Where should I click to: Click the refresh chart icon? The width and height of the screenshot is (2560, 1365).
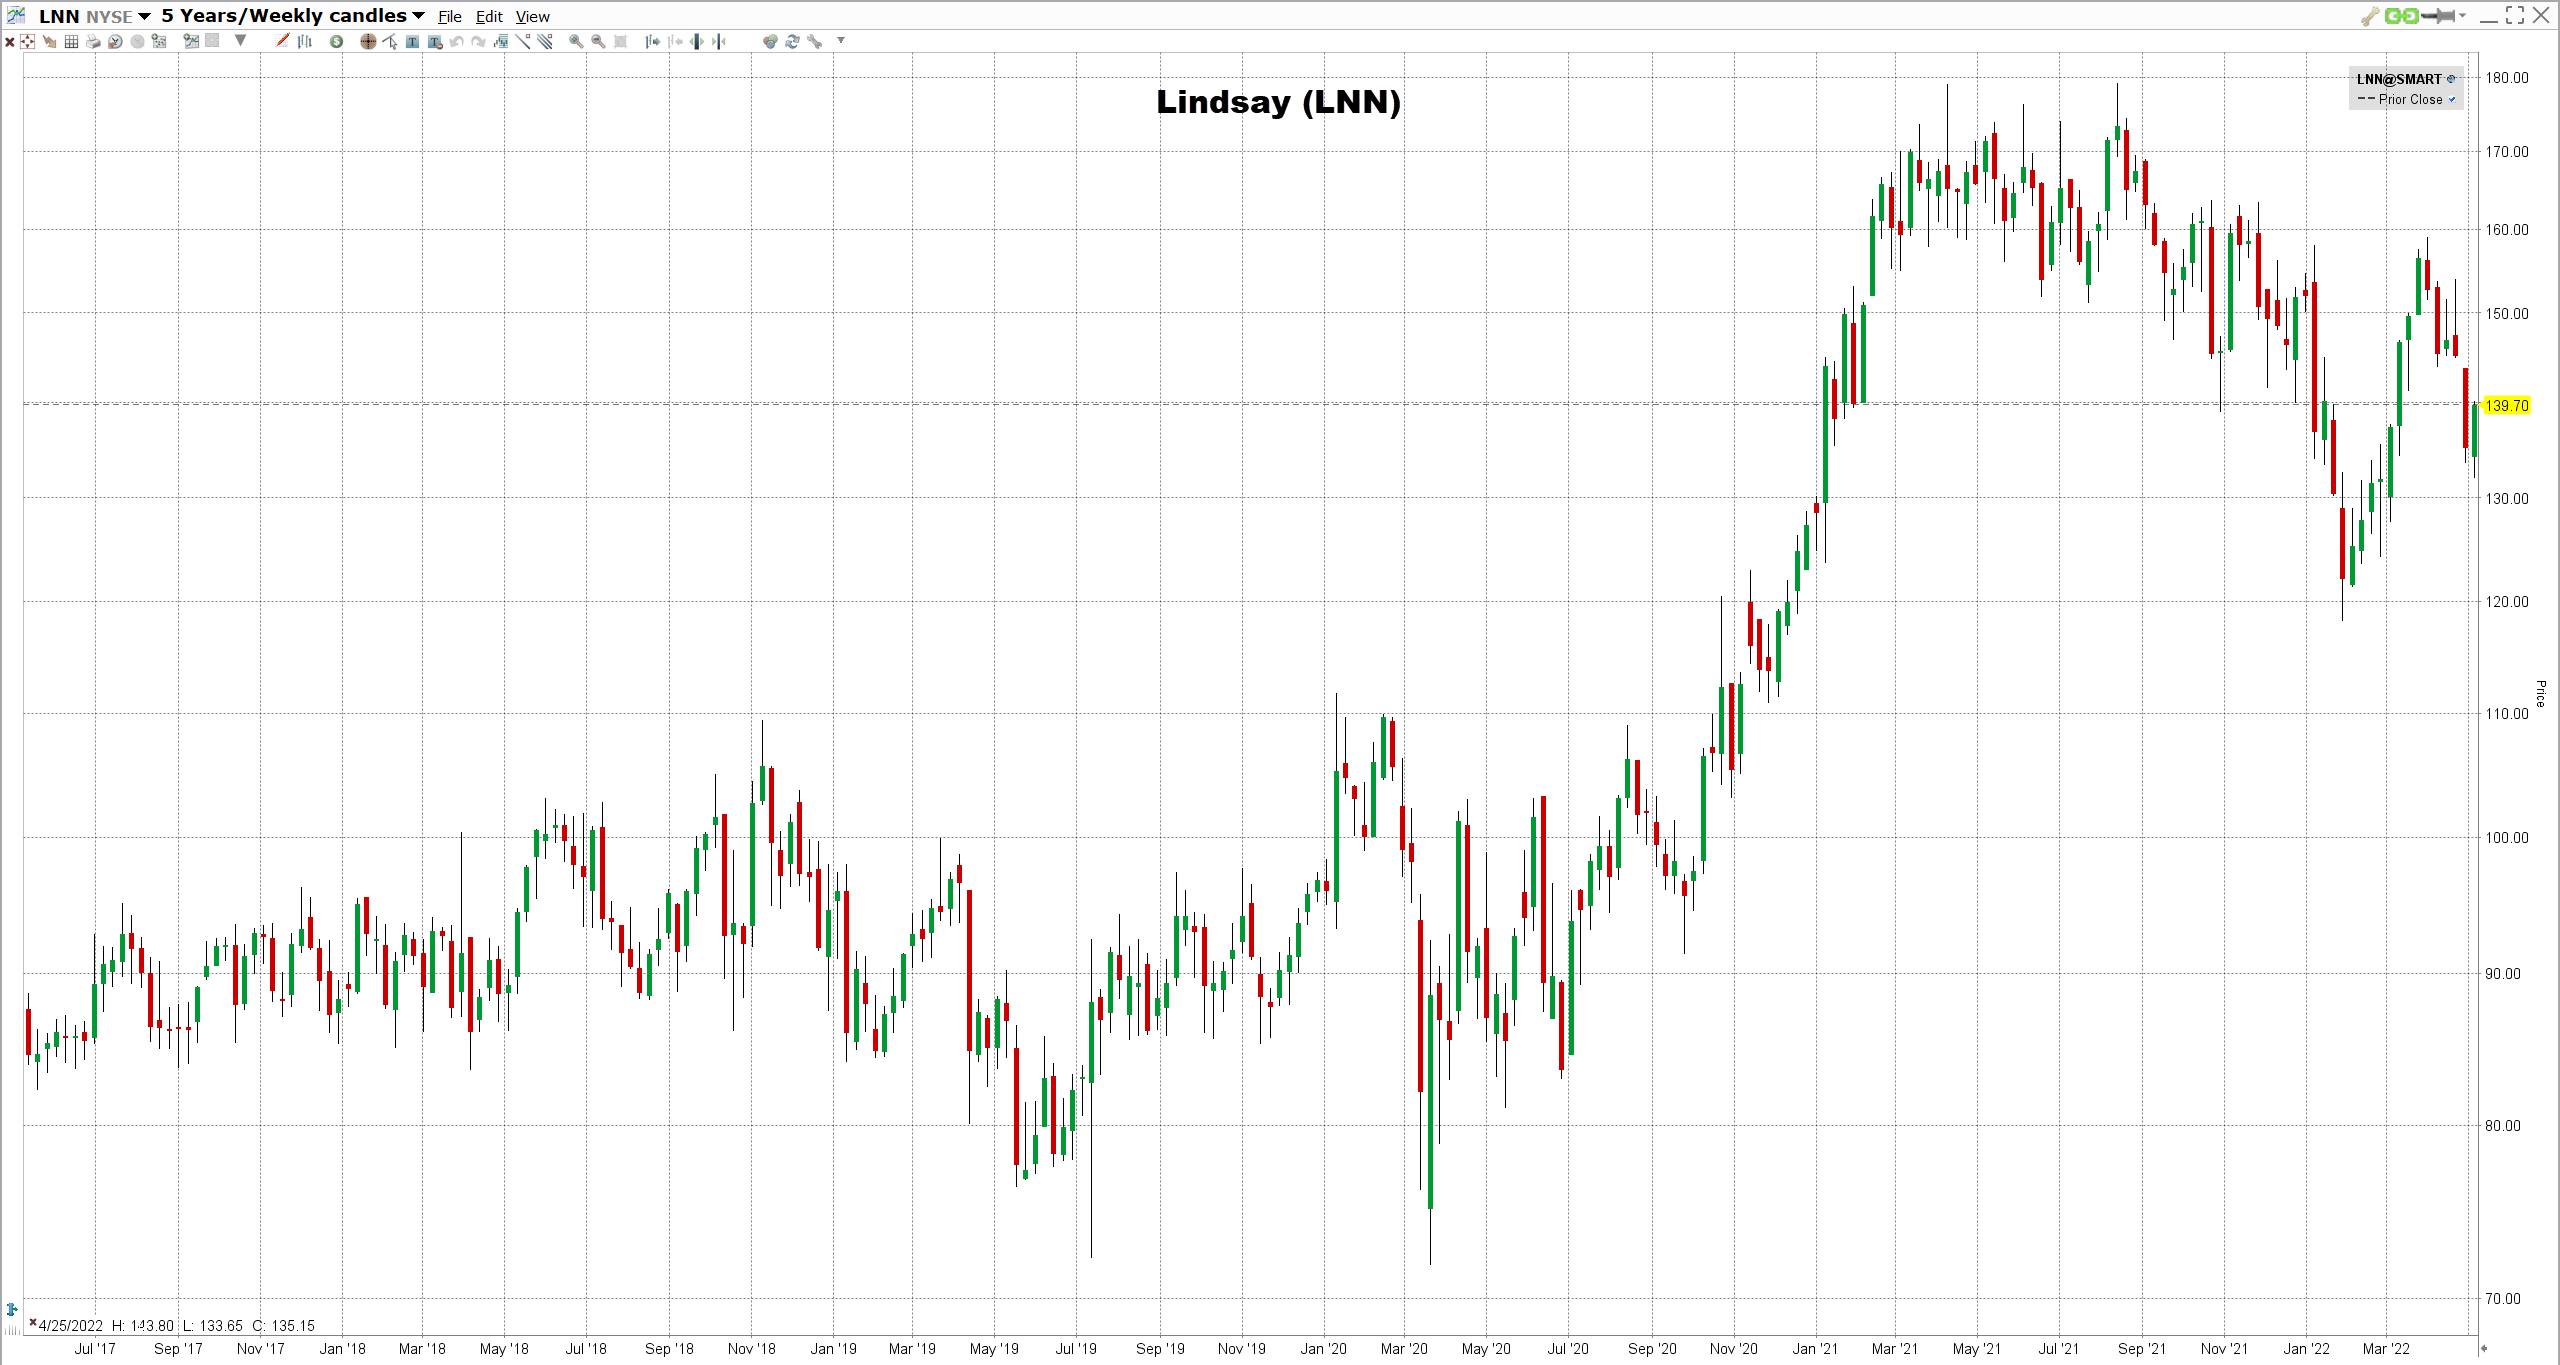pos(792,41)
